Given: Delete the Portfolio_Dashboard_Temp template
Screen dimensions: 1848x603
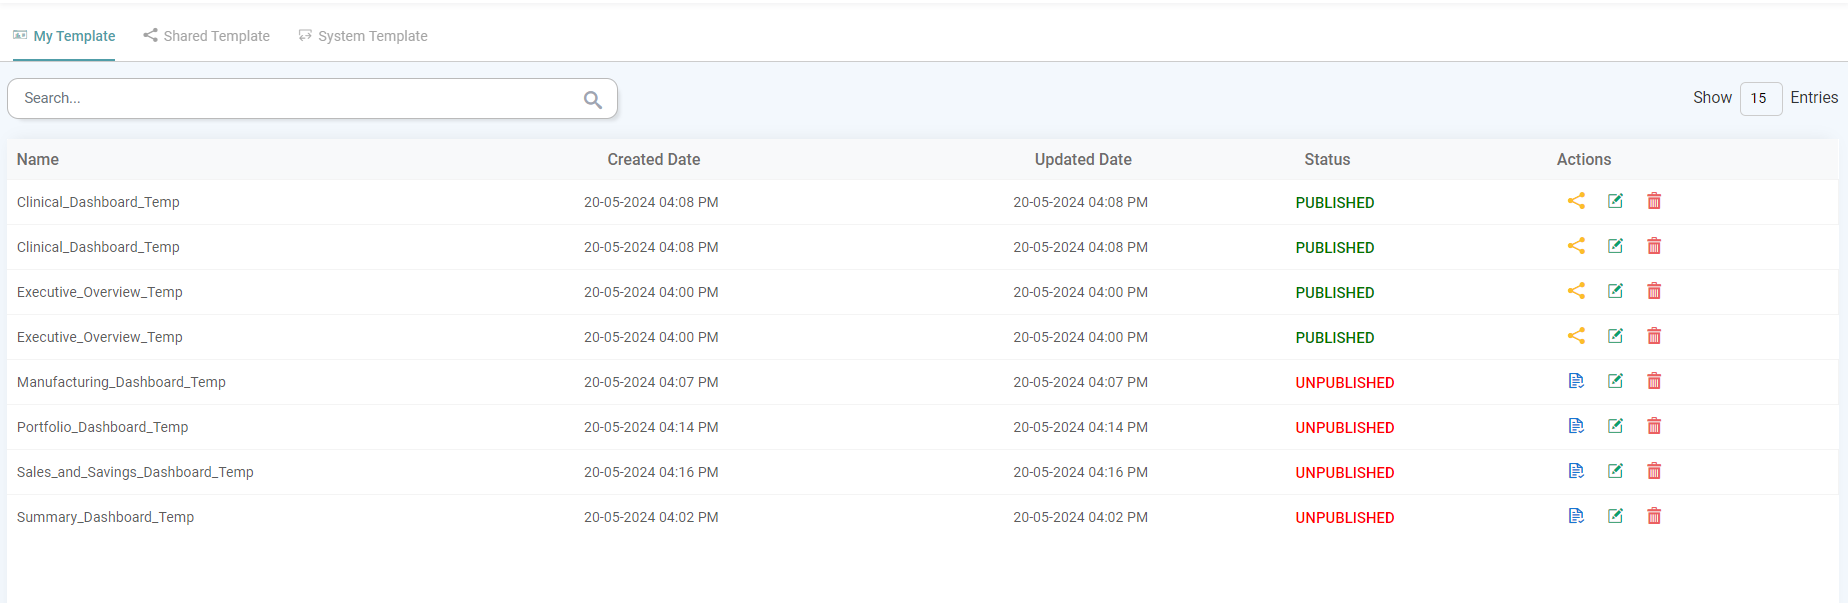Looking at the screenshot, I should [1654, 426].
